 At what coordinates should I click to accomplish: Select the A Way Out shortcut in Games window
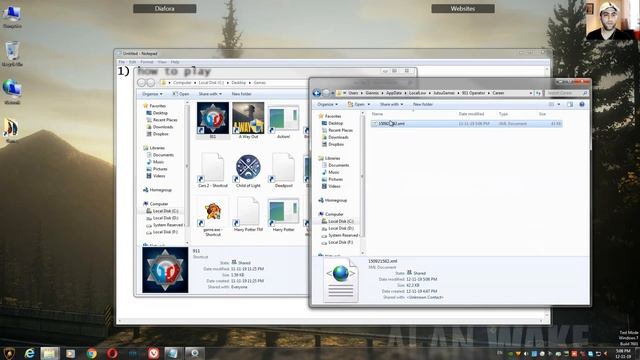pyautogui.click(x=248, y=120)
